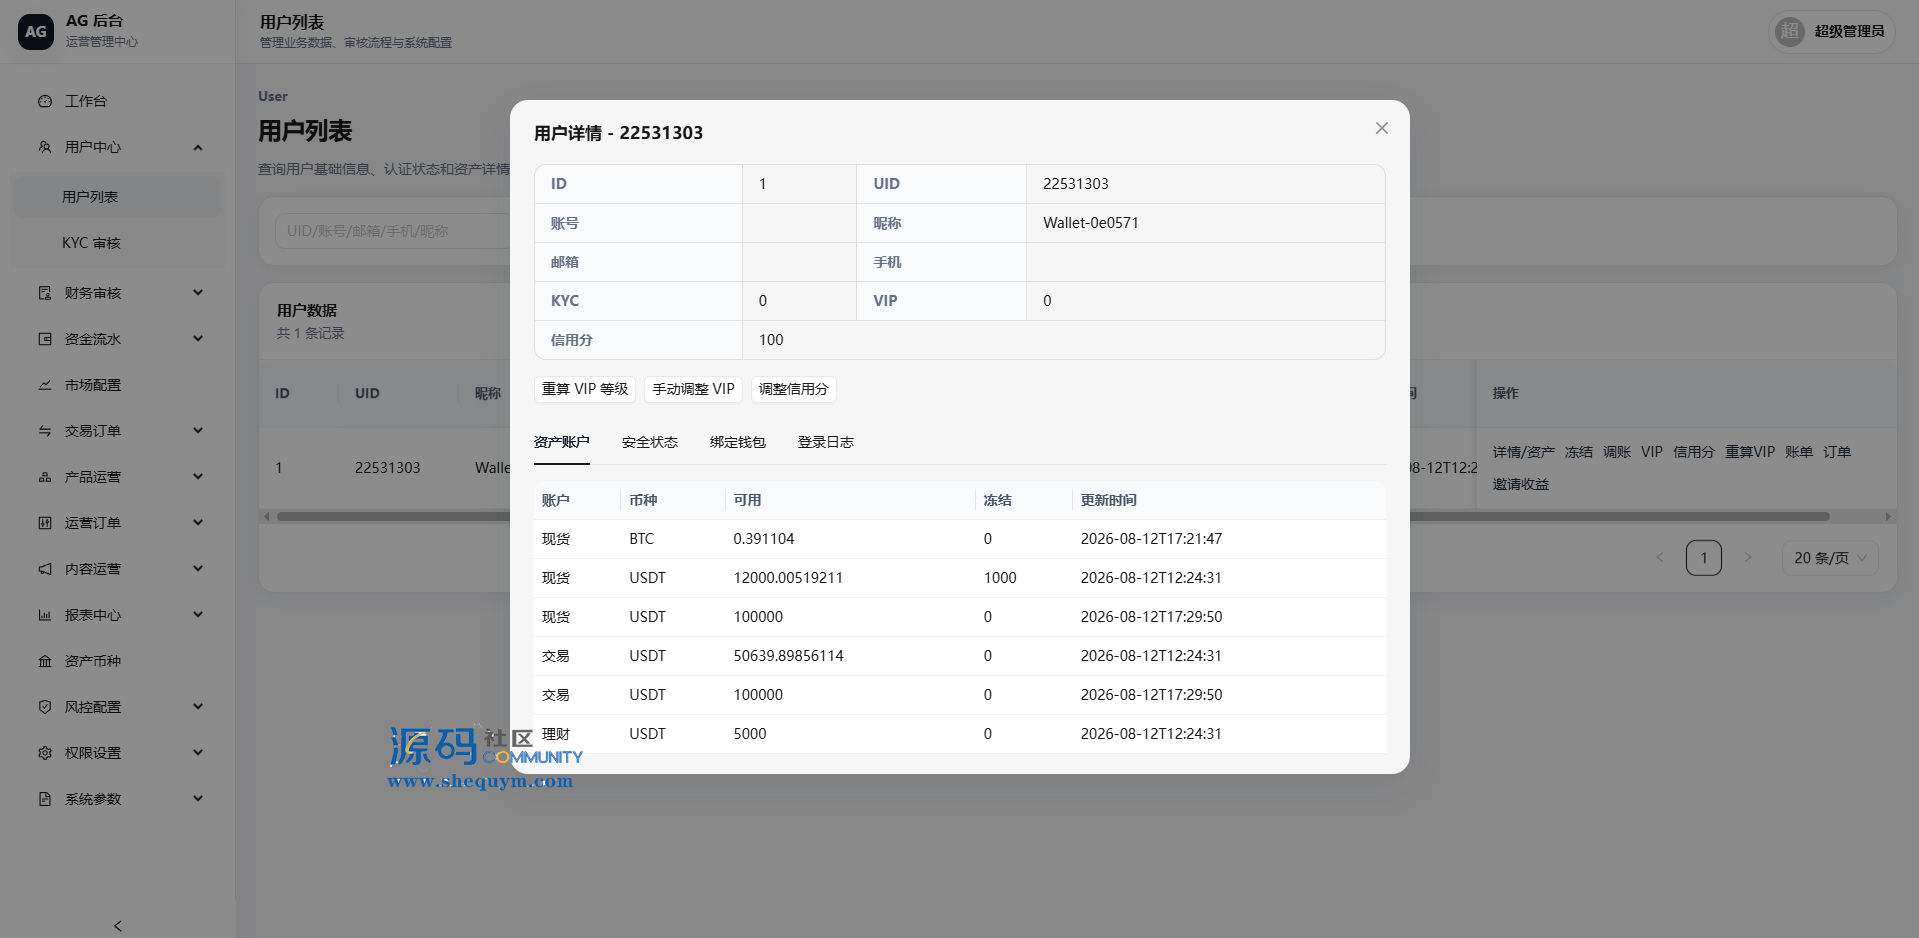
Task: Expand the 交易订单 menu chevron
Action: [x=198, y=431]
